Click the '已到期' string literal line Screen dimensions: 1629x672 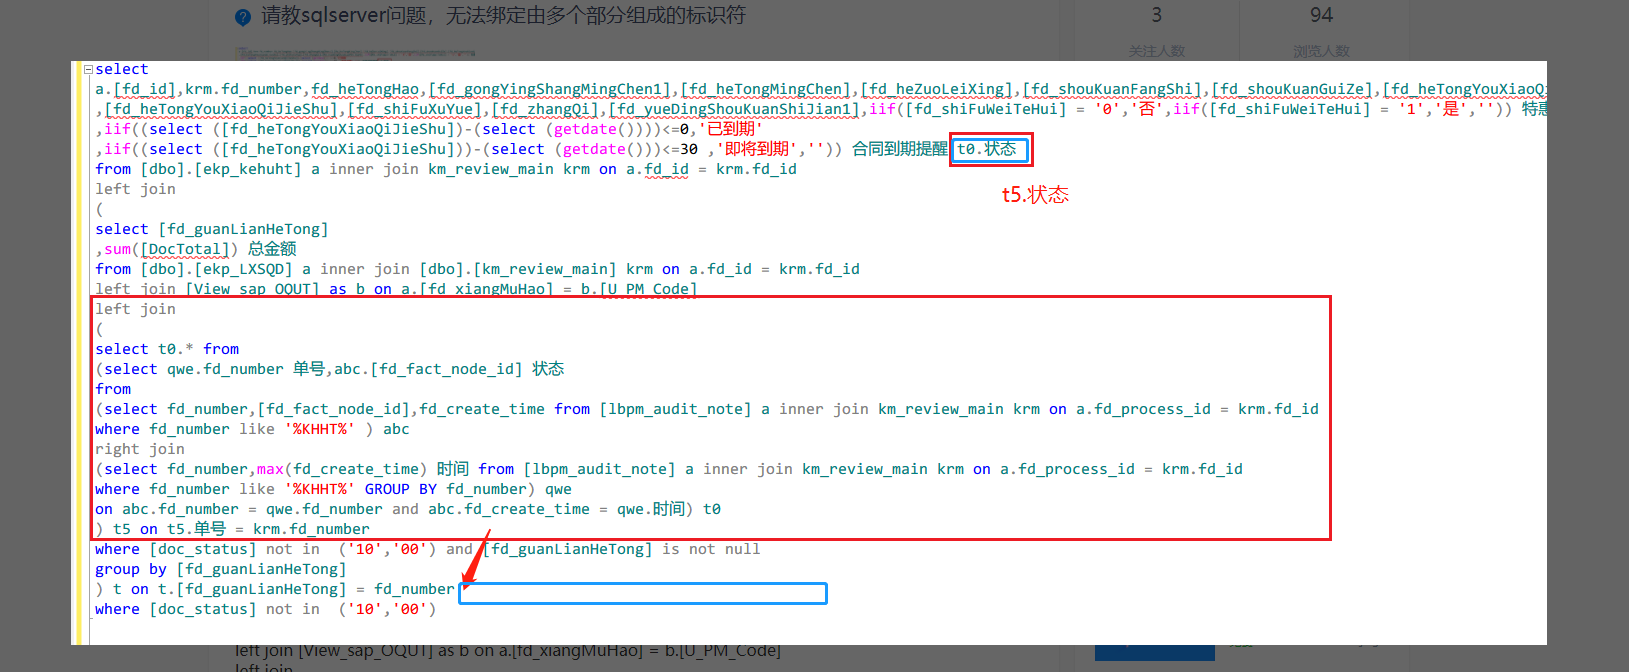(429, 129)
